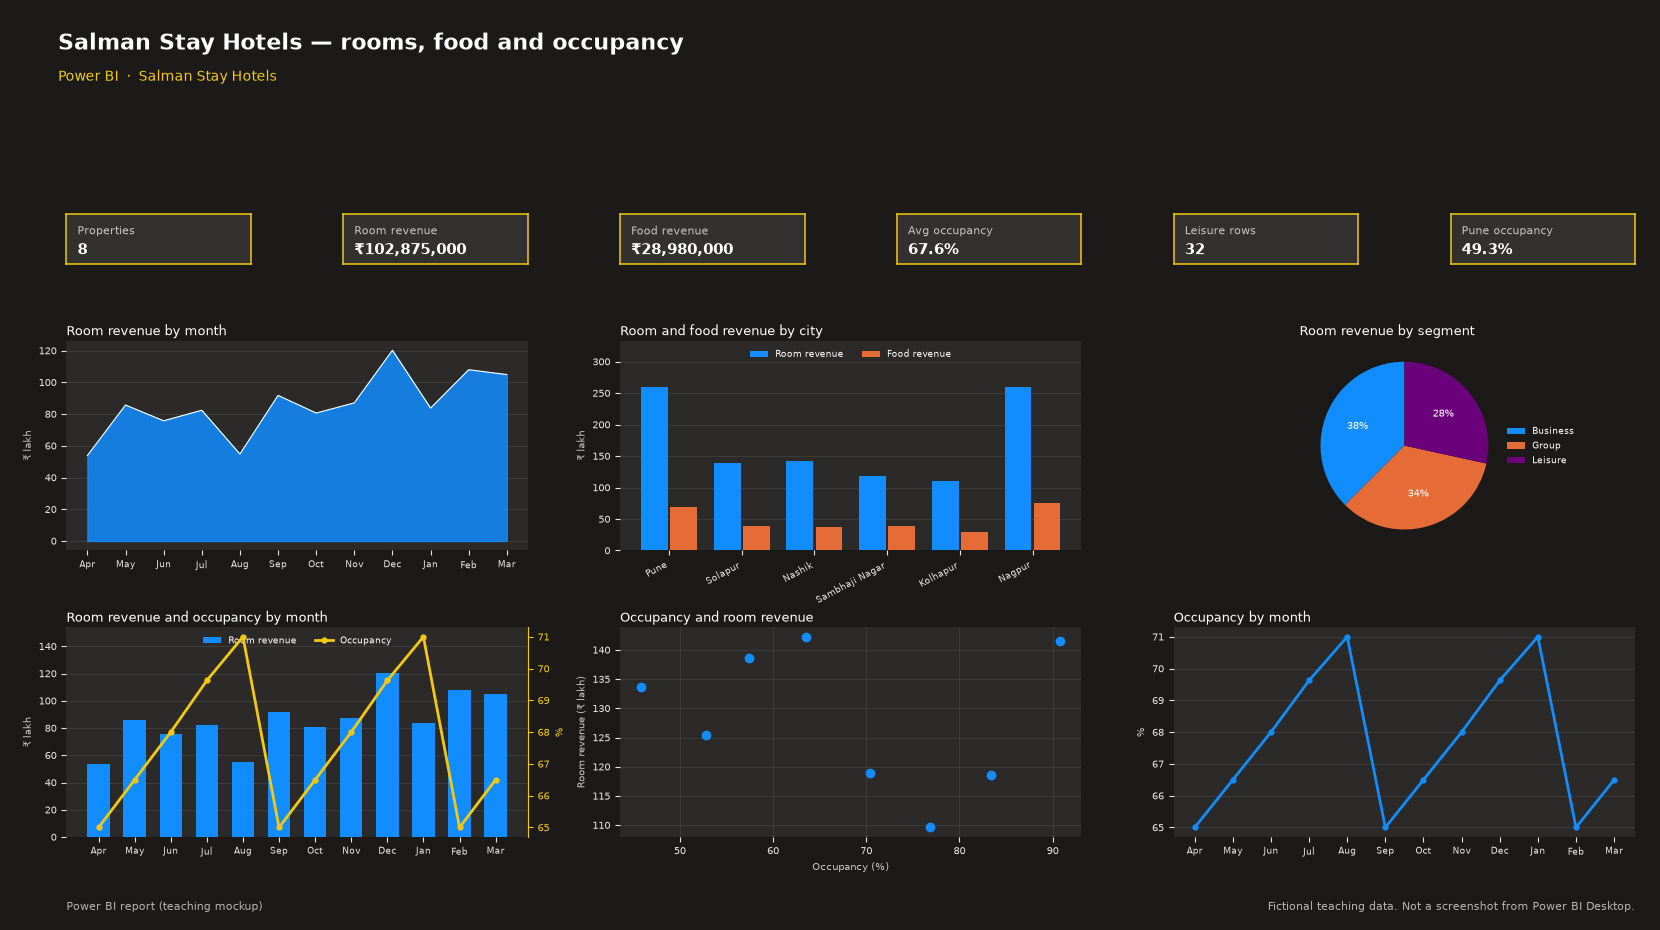Click the Dec peak on area chart
The image size is (1660, 930).
click(x=392, y=351)
